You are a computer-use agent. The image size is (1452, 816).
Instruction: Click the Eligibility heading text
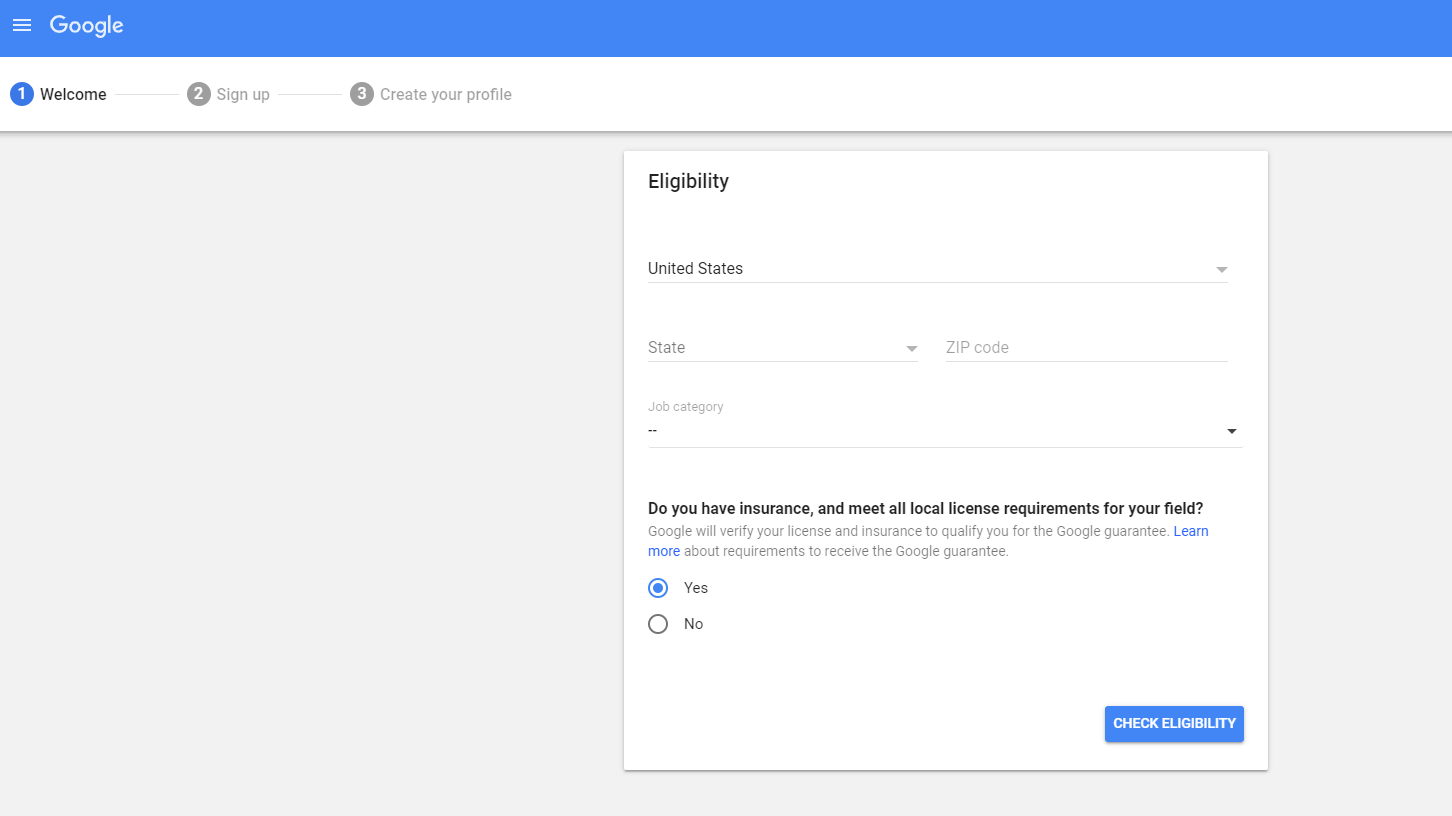(x=688, y=181)
